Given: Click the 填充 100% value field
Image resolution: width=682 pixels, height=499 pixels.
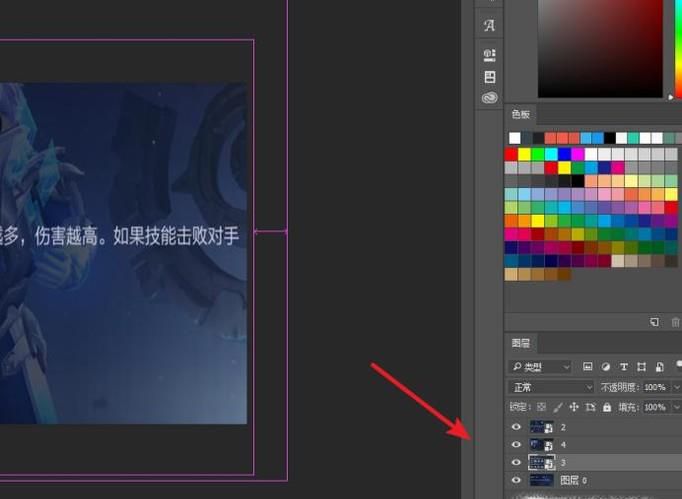Looking at the screenshot, I should pos(657,407).
